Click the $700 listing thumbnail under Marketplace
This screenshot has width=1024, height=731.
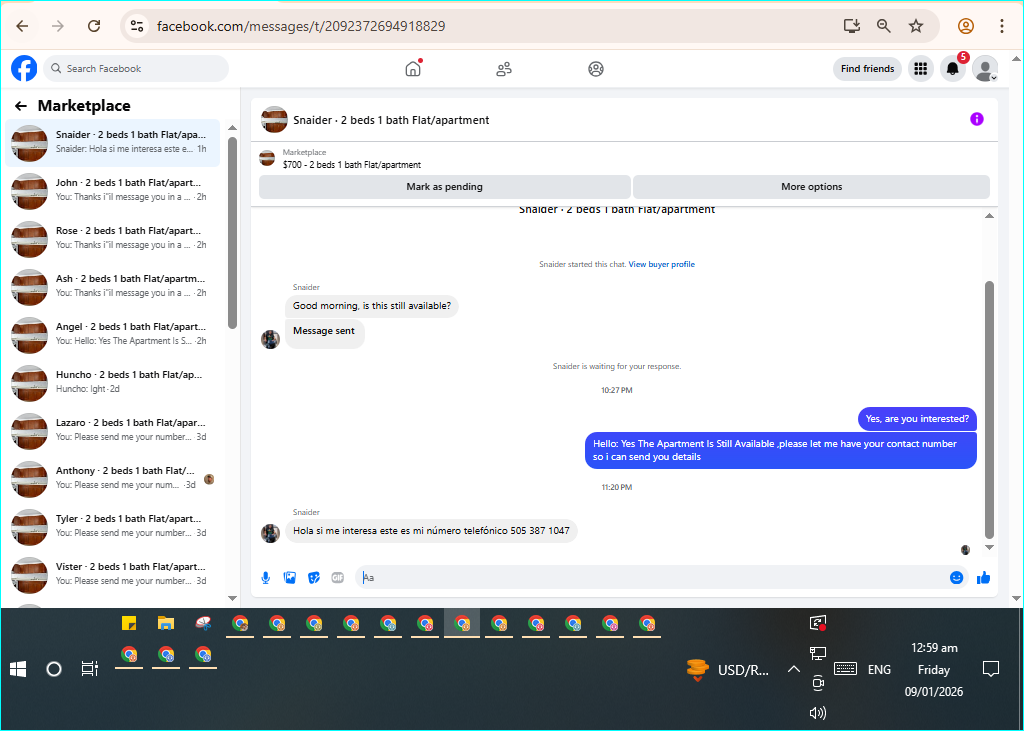(x=266, y=158)
